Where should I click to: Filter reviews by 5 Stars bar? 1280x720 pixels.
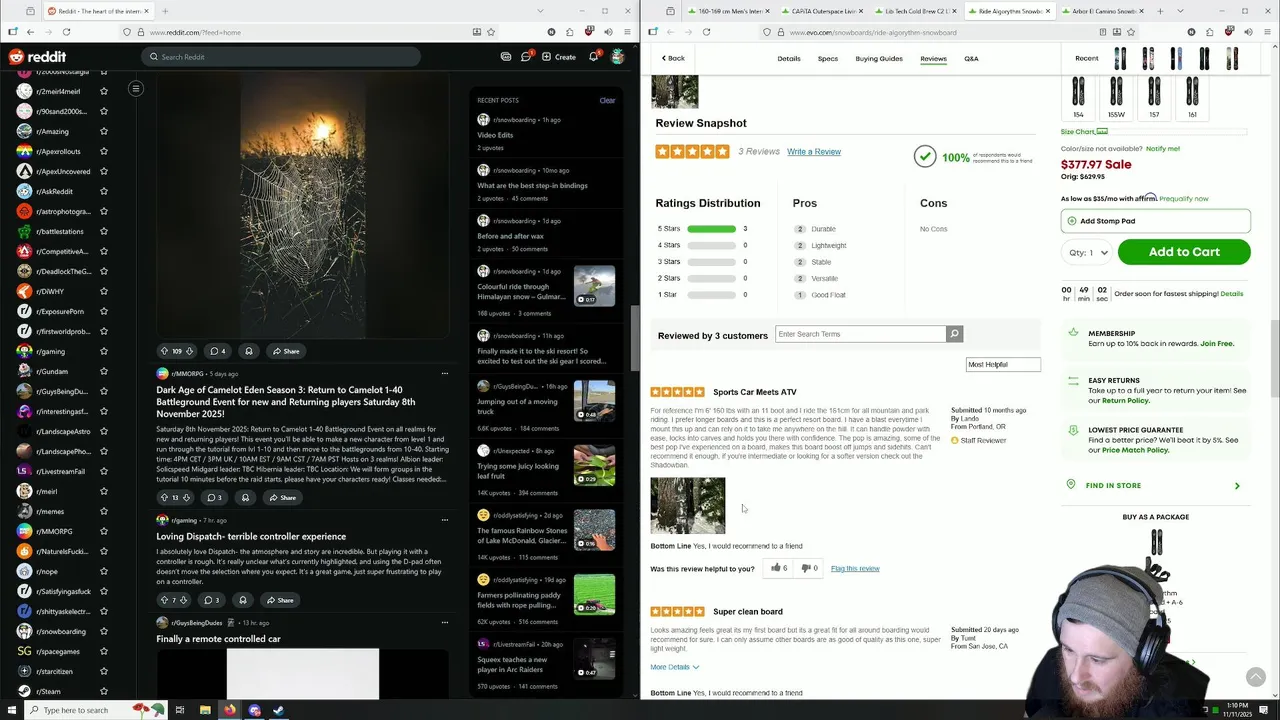(x=711, y=229)
